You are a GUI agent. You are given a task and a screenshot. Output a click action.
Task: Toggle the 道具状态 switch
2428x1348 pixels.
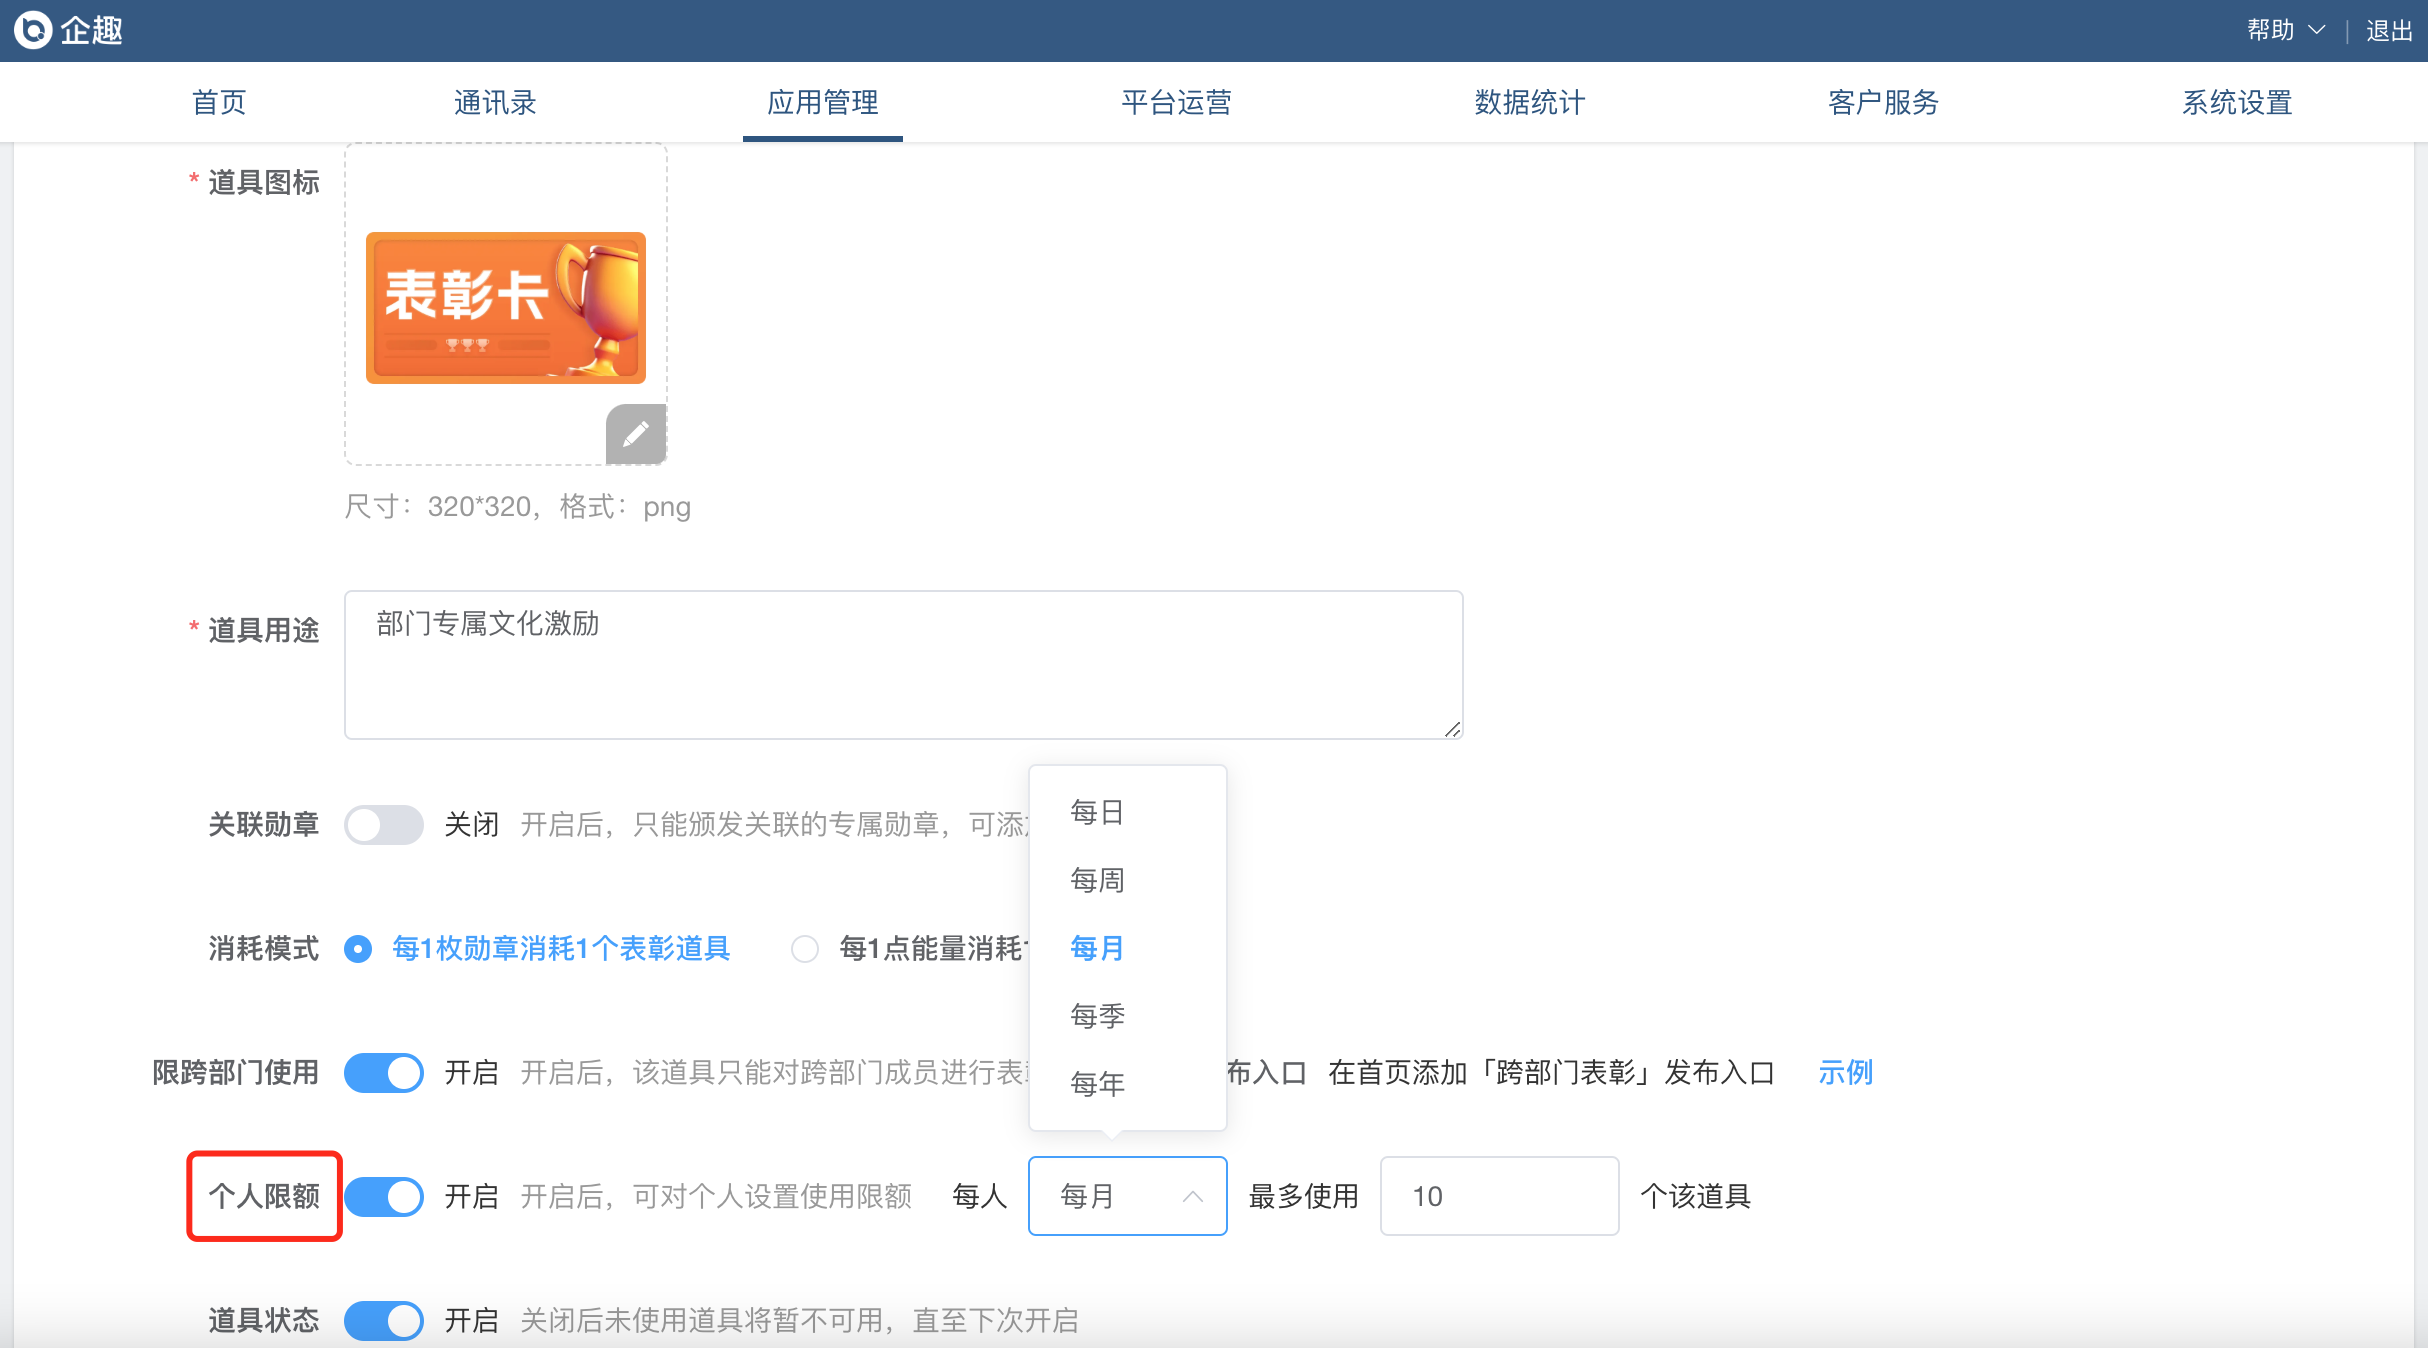click(x=384, y=1321)
